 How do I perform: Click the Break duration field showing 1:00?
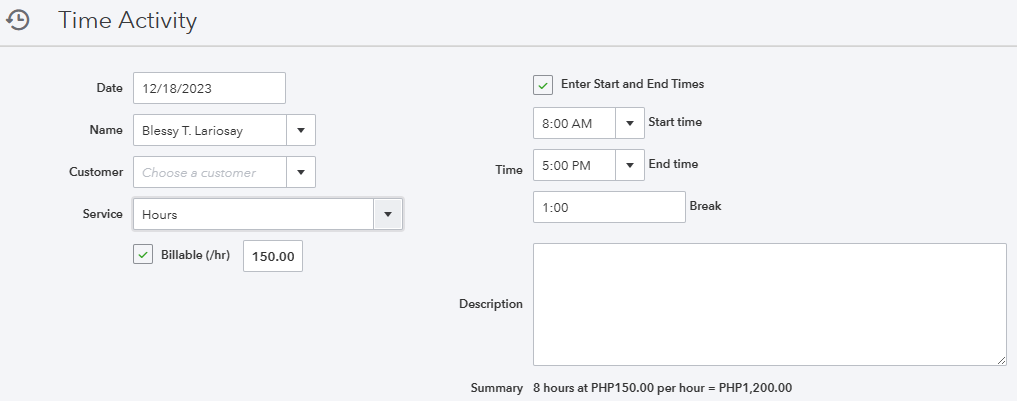click(x=608, y=207)
